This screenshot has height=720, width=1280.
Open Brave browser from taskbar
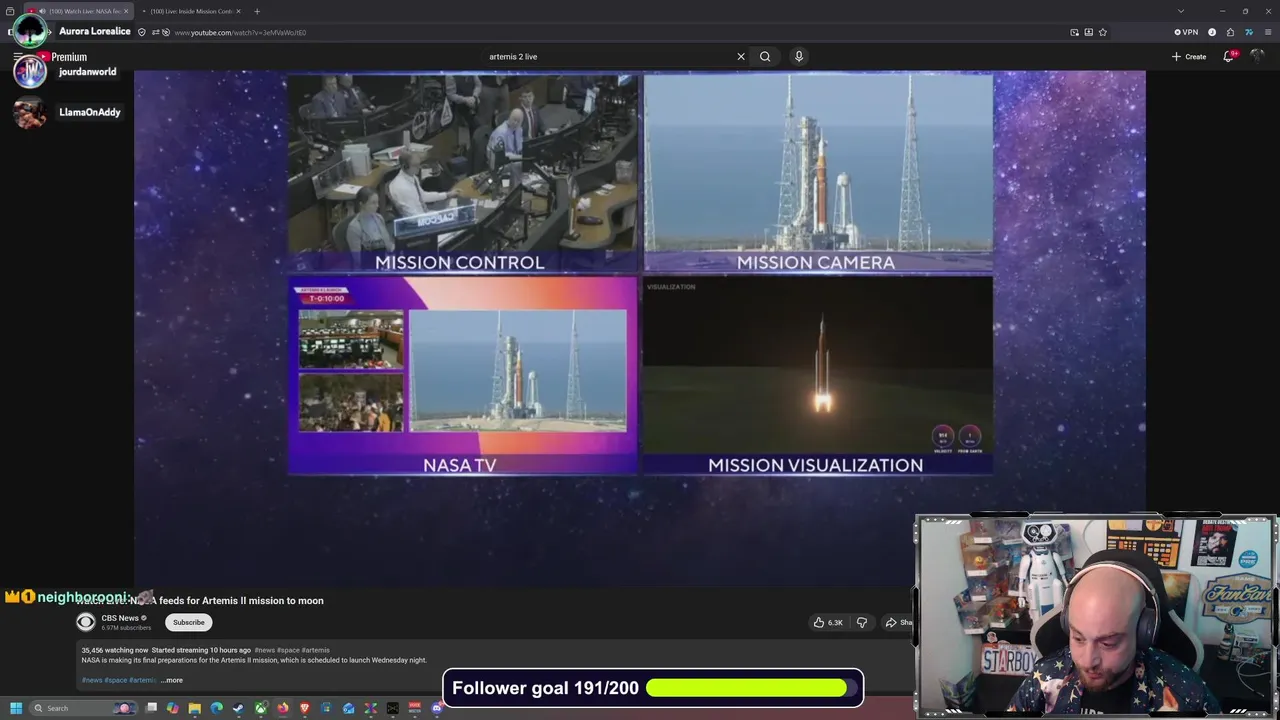(305, 708)
